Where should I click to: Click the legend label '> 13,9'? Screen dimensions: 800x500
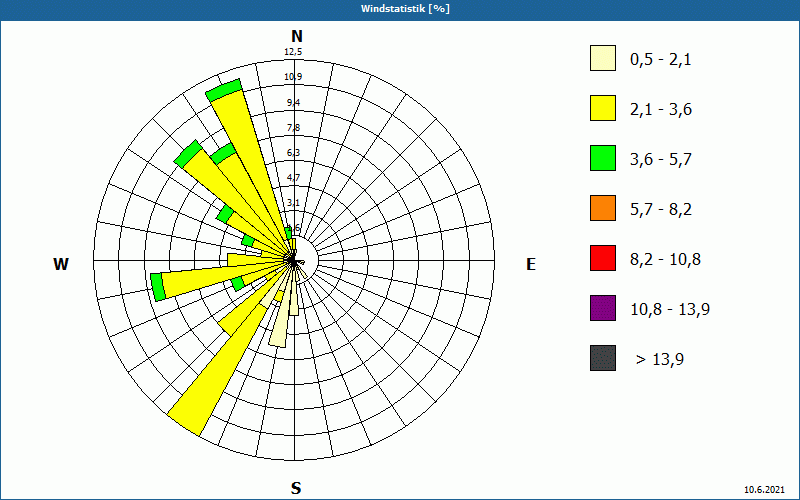point(660,360)
